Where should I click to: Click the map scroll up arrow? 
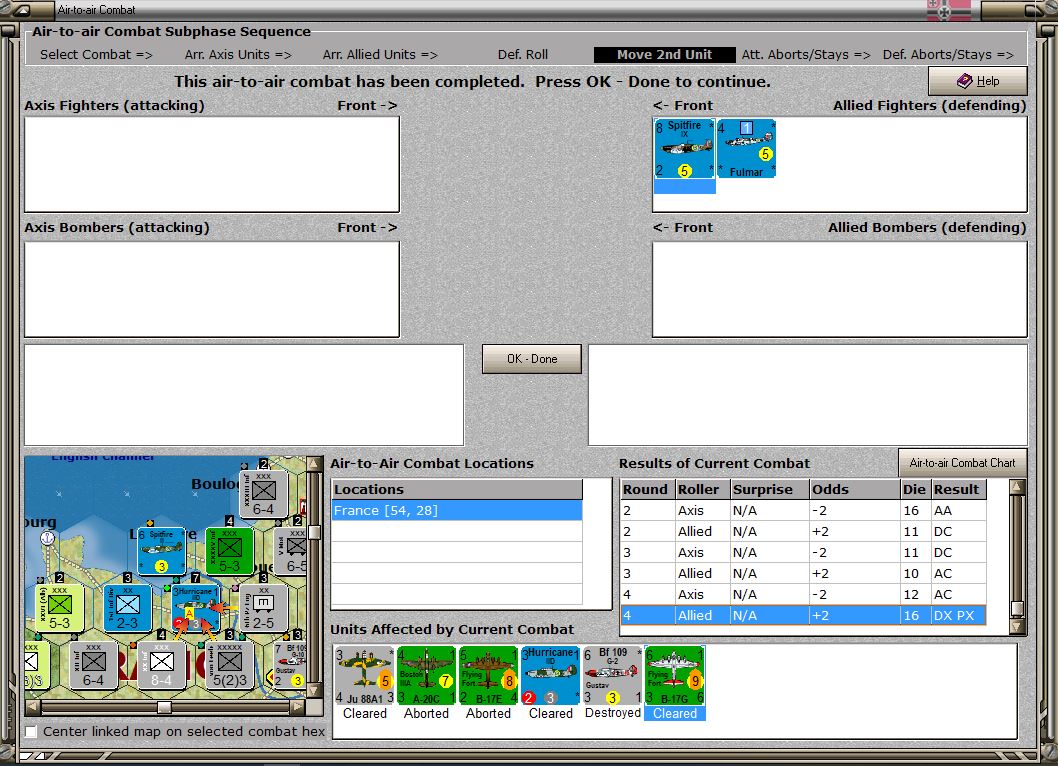point(314,464)
